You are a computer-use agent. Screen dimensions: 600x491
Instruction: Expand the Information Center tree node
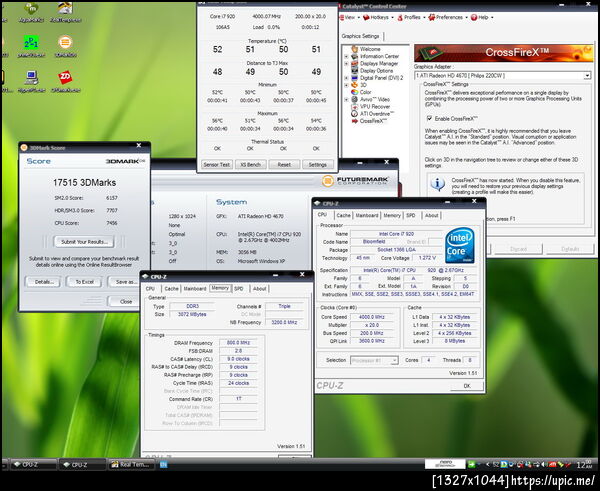point(346,56)
